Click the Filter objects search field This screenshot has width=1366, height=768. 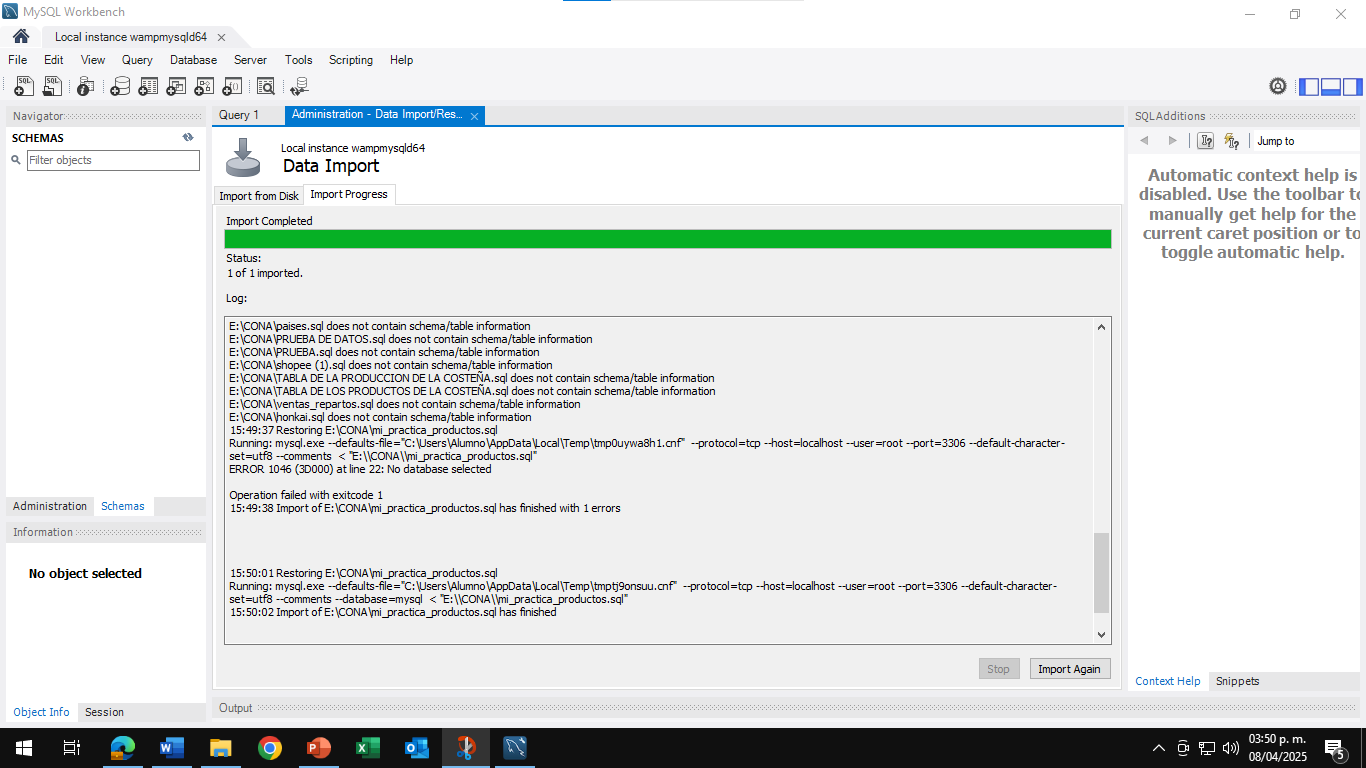(113, 160)
